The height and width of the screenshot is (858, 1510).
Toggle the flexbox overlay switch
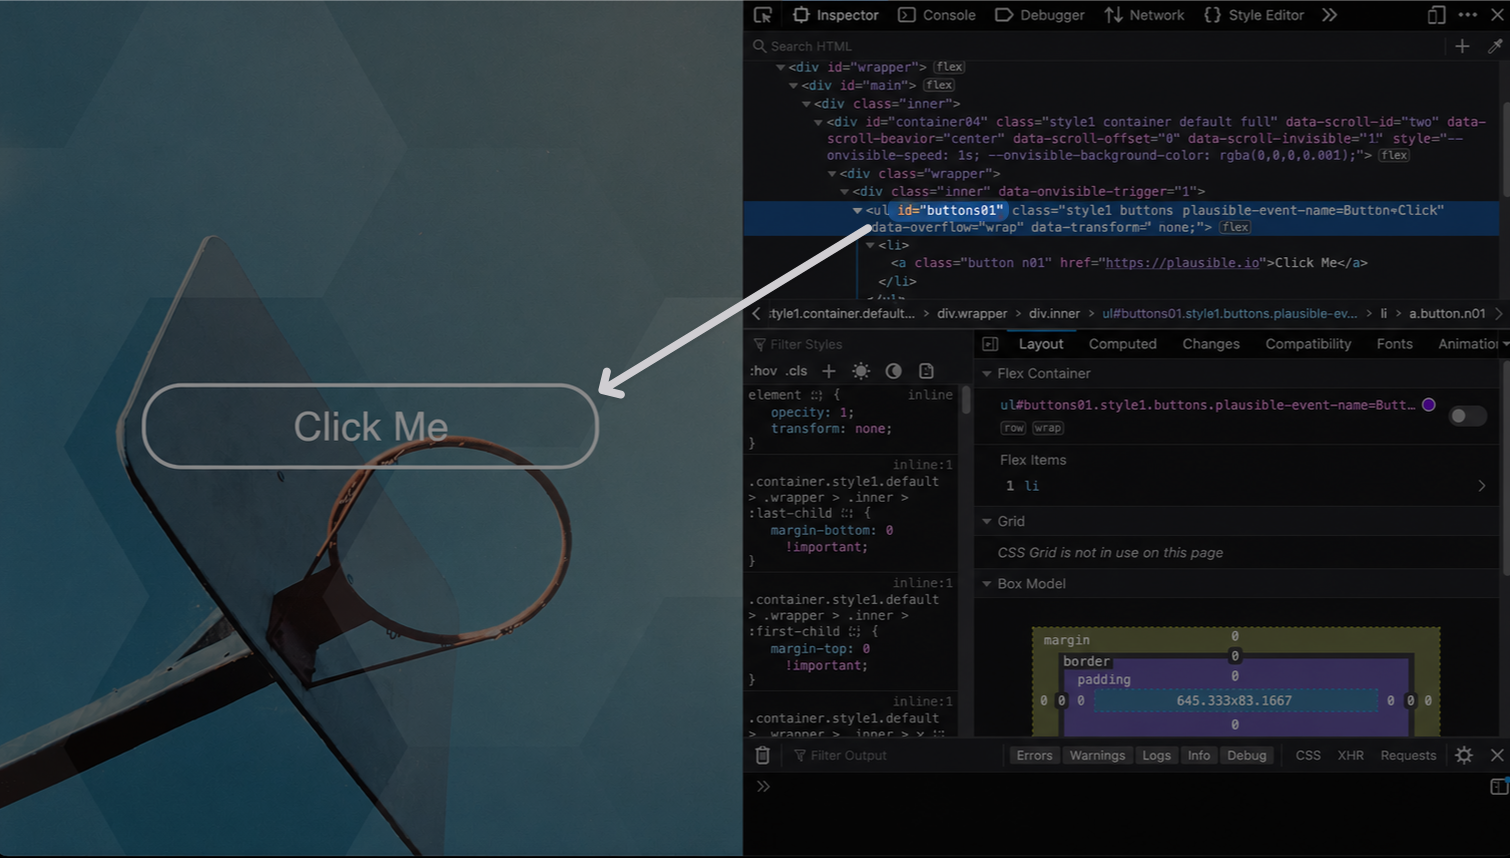click(x=1467, y=415)
